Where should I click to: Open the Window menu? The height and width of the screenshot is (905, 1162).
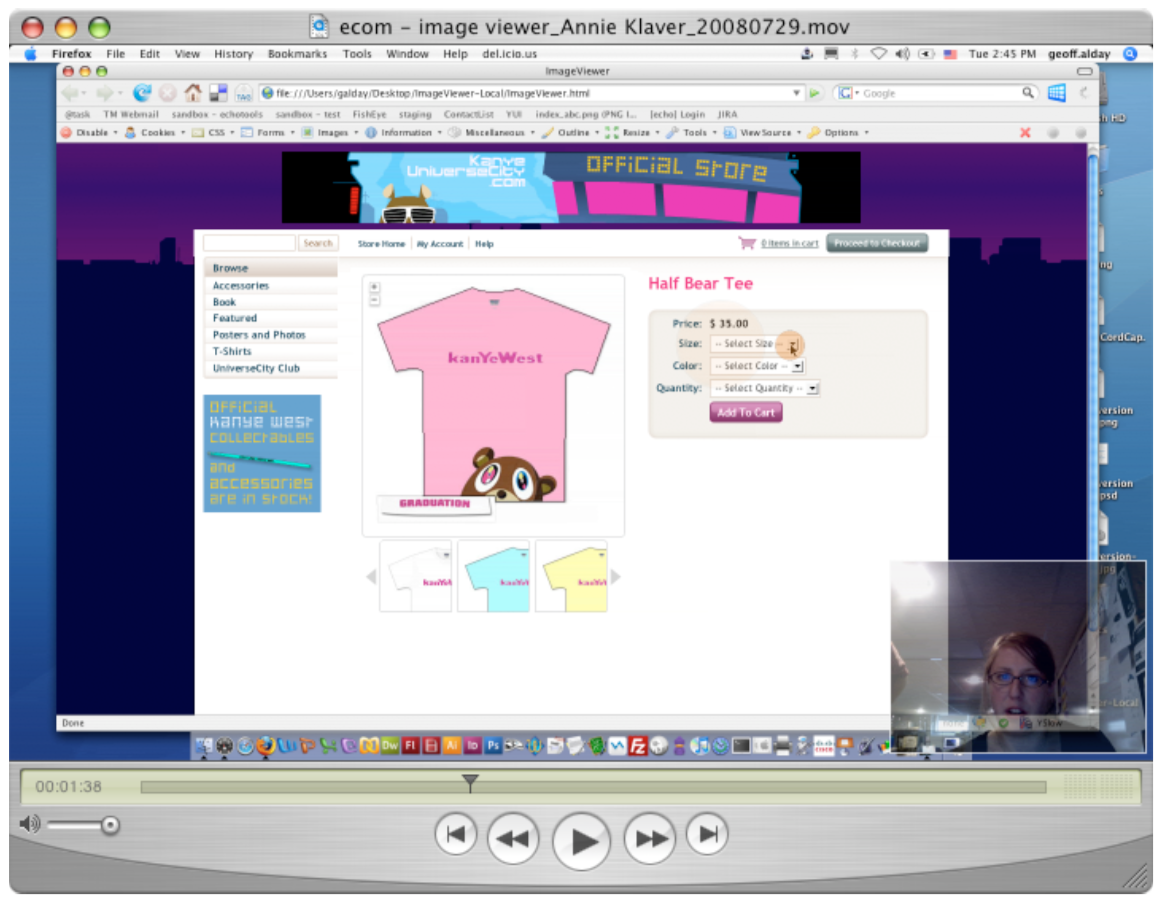click(407, 54)
